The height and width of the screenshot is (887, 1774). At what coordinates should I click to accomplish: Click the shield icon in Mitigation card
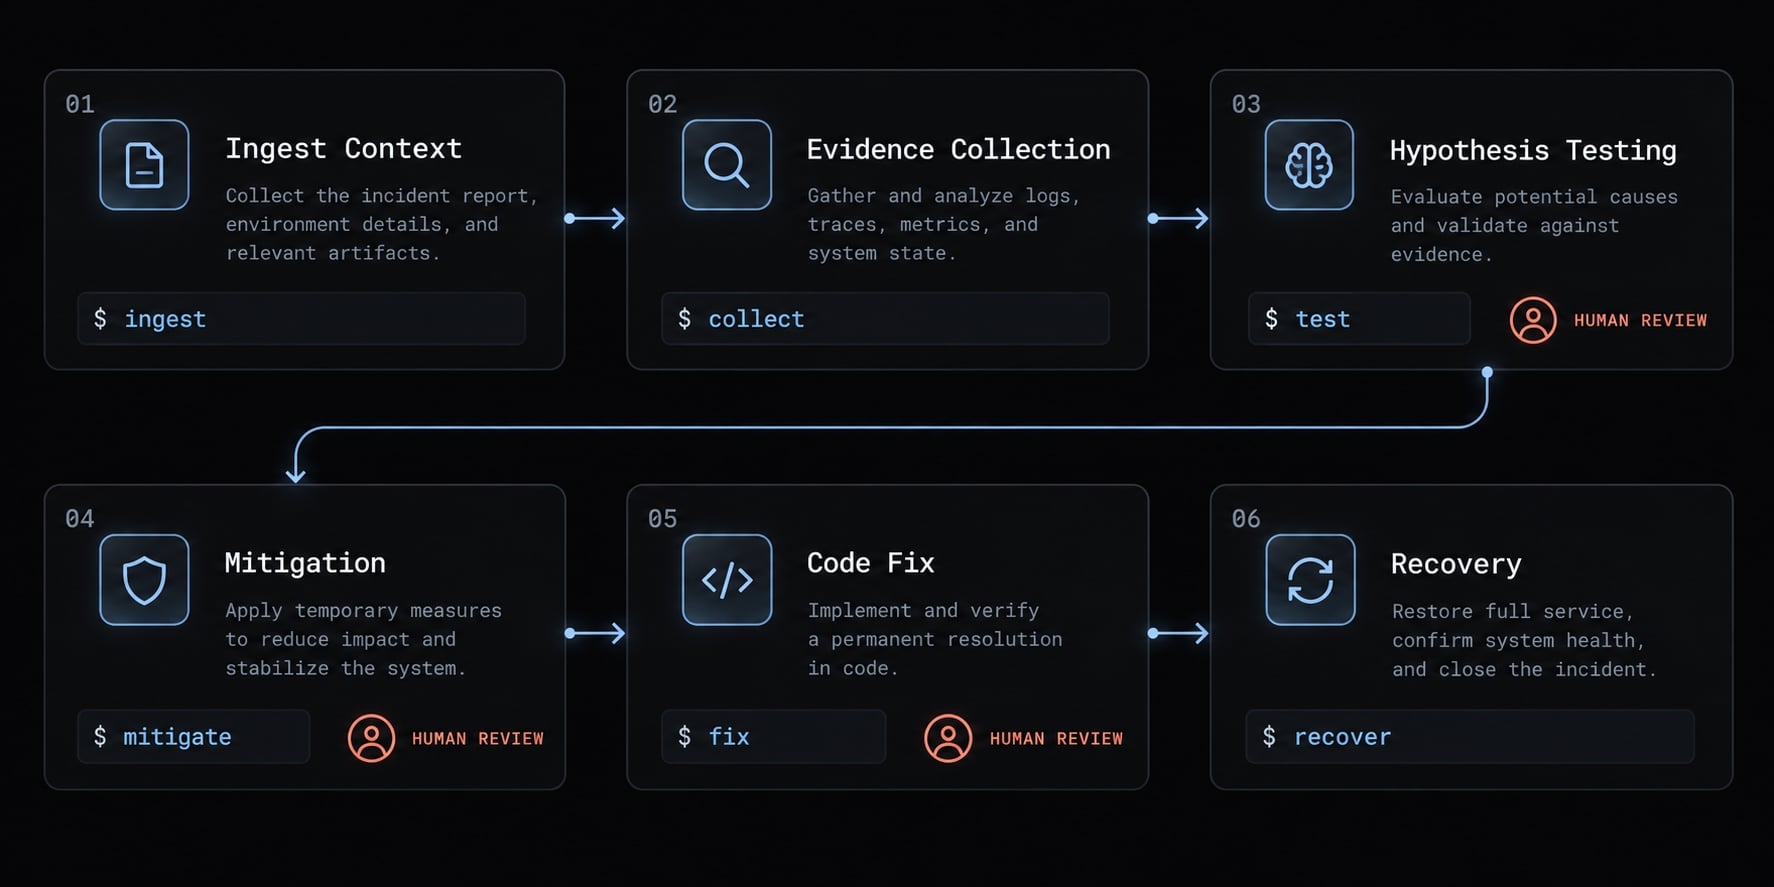144,580
